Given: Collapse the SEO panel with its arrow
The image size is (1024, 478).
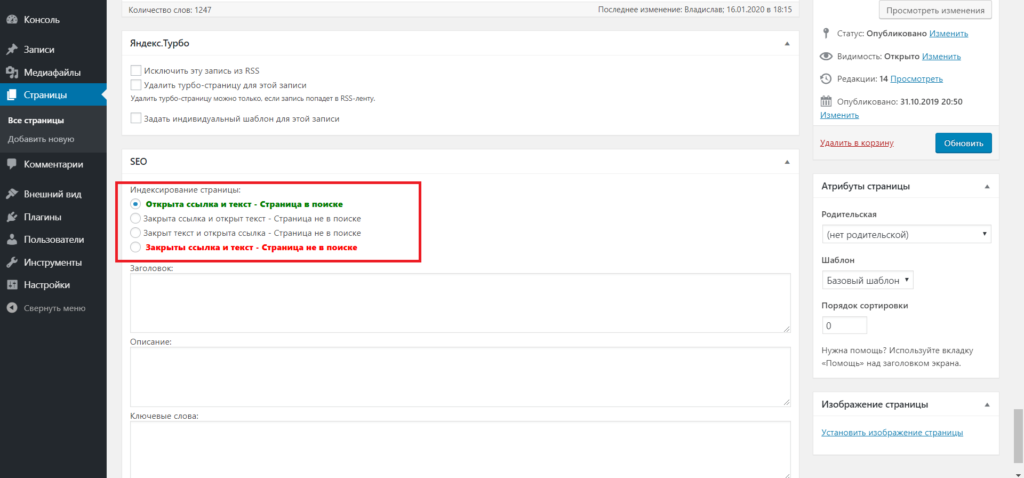Looking at the screenshot, I should [787, 160].
